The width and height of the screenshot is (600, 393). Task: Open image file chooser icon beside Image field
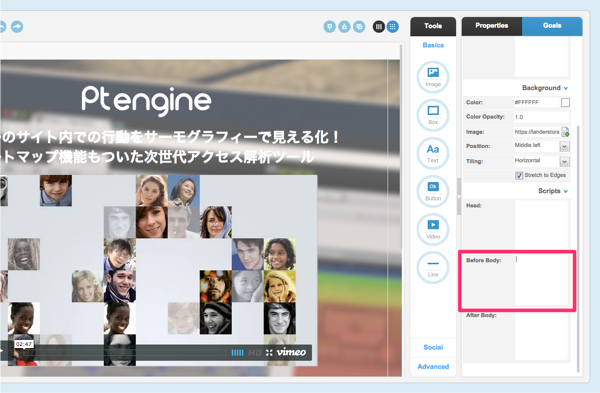[565, 132]
